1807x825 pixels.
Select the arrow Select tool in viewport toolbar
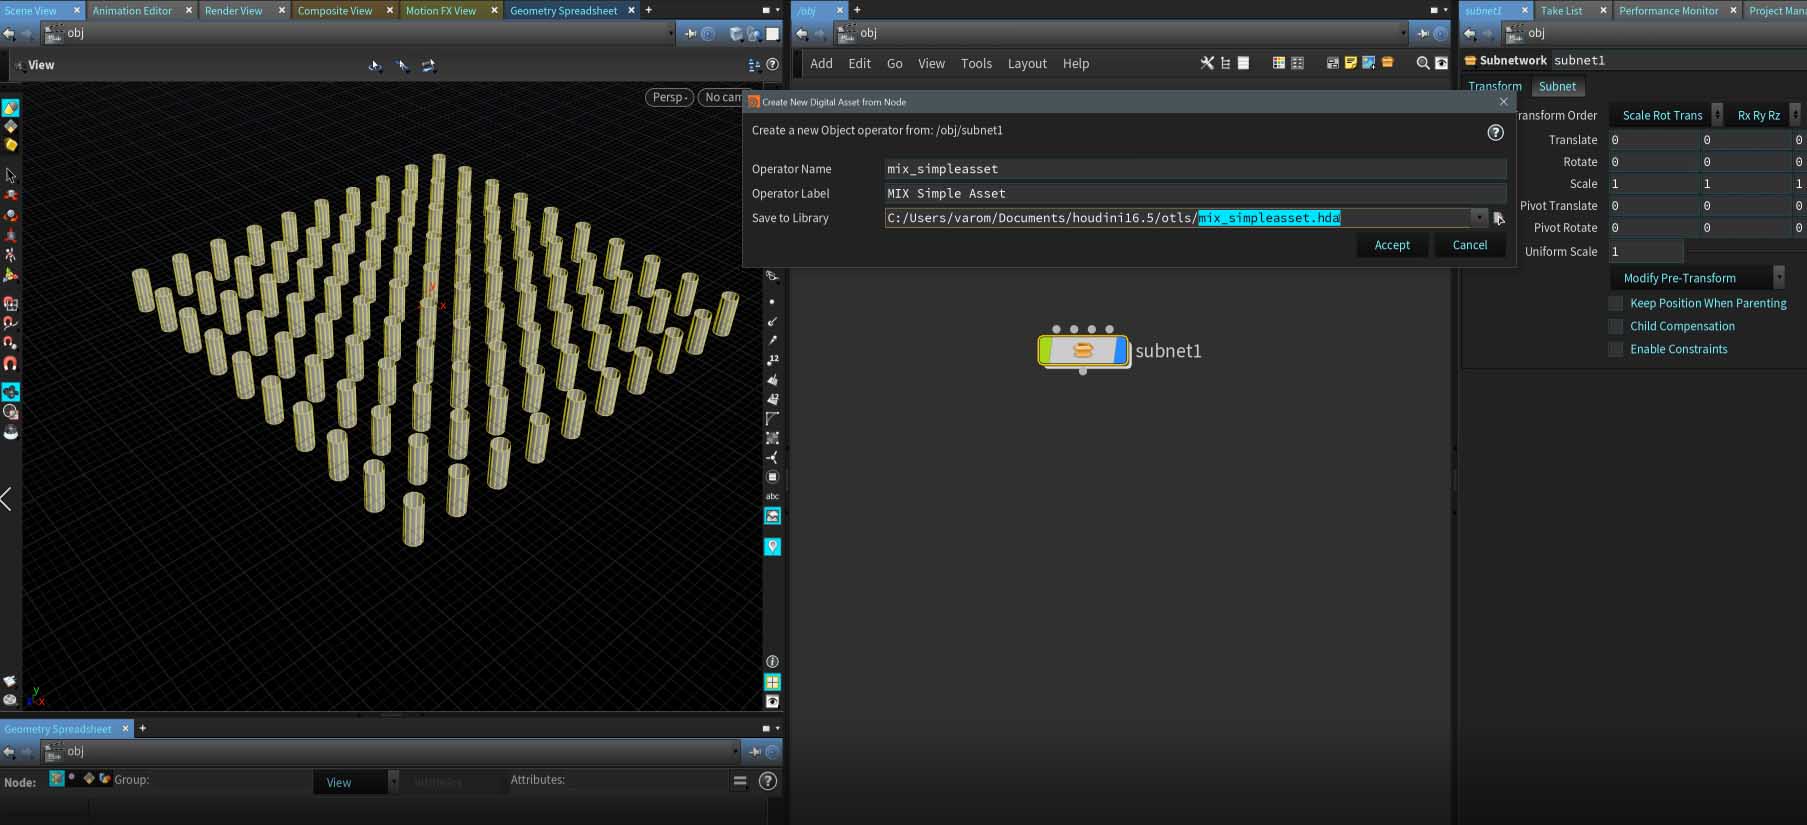click(11, 175)
